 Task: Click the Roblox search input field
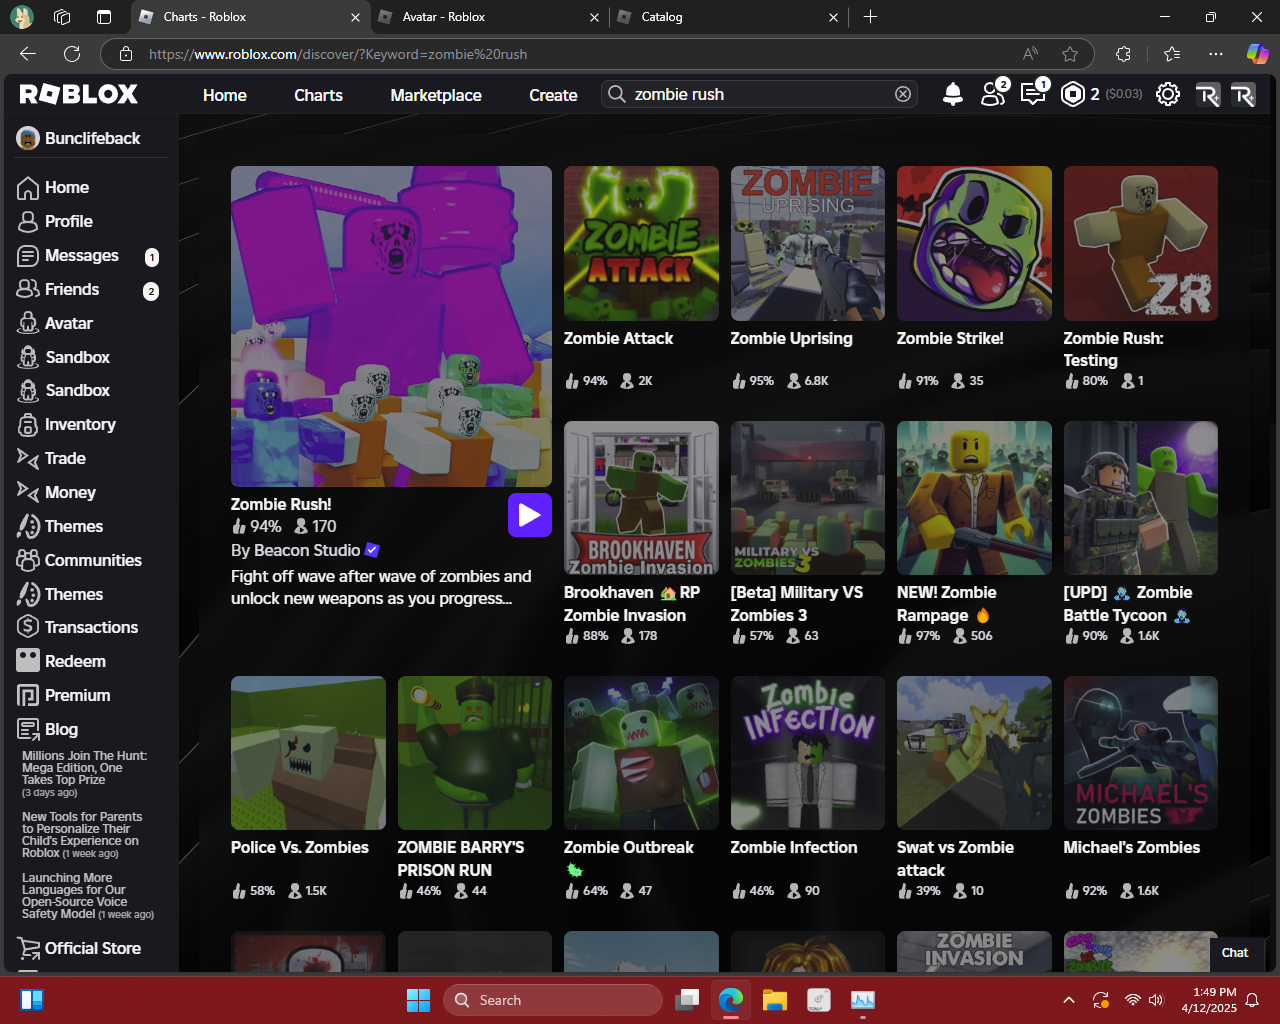(760, 94)
